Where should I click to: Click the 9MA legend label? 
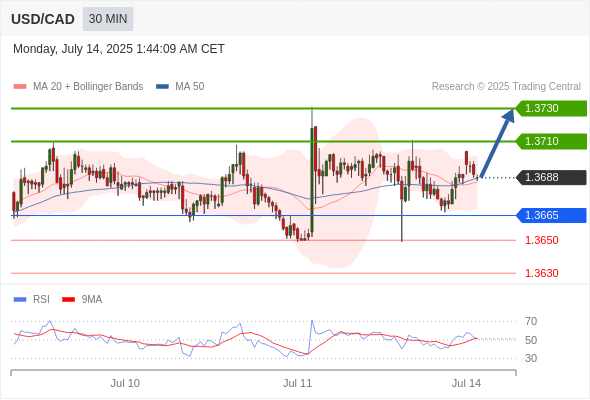[x=92, y=300]
